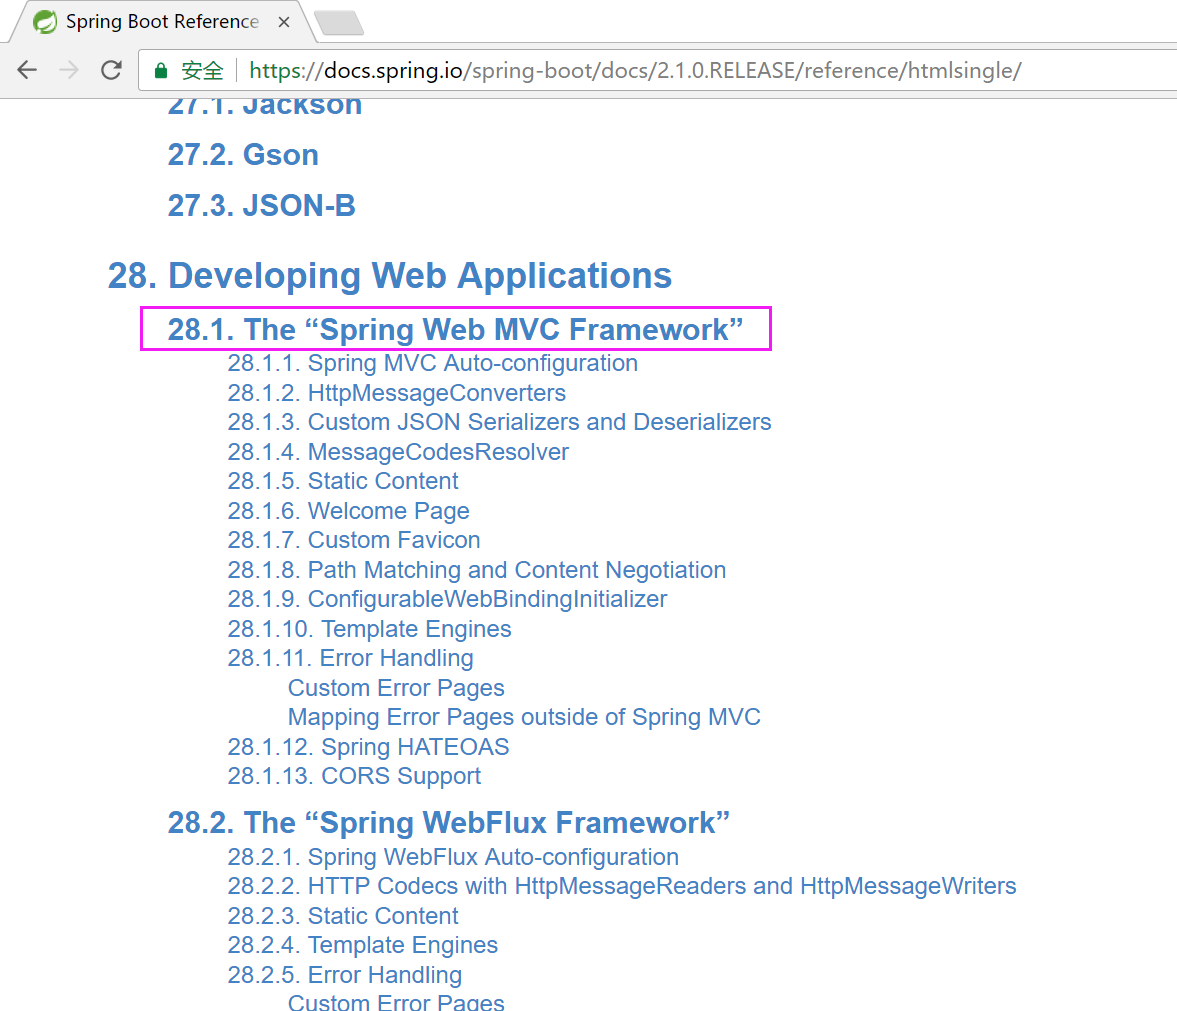The width and height of the screenshot is (1177, 1011).
Task: Reload the page with the refresh icon
Action: (111, 70)
